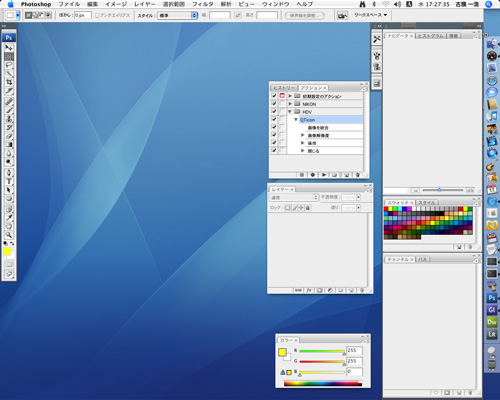Delete the selected action
This screenshot has height=400, width=500.
coord(357,175)
